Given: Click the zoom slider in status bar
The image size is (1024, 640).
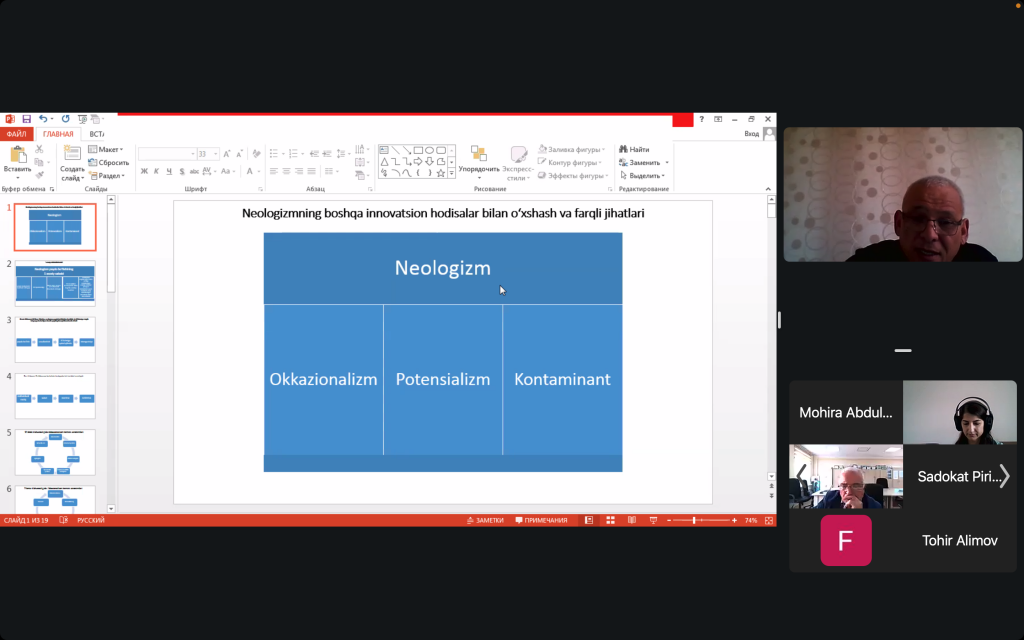Looking at the screenshot, I should [694, 520].
